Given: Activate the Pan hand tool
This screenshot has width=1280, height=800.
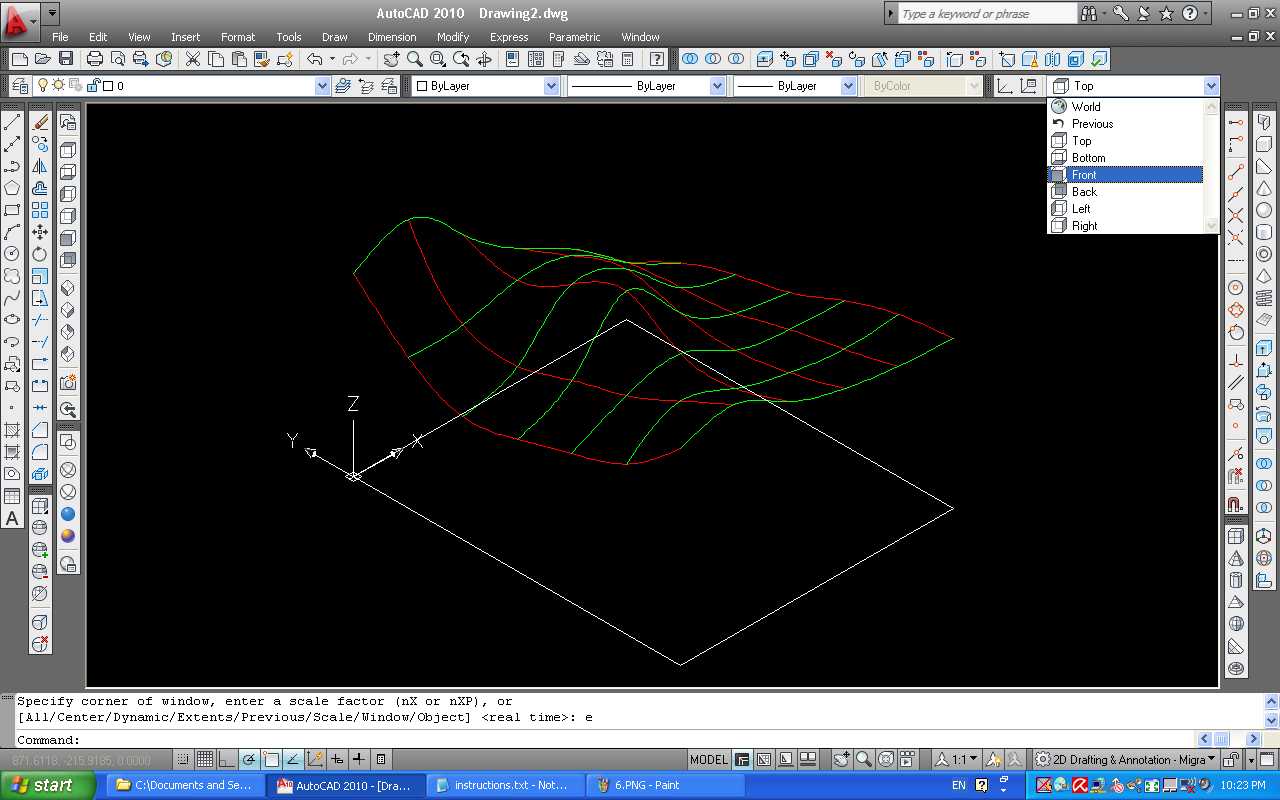Looking at the screenshot, I should click(391, 59).
